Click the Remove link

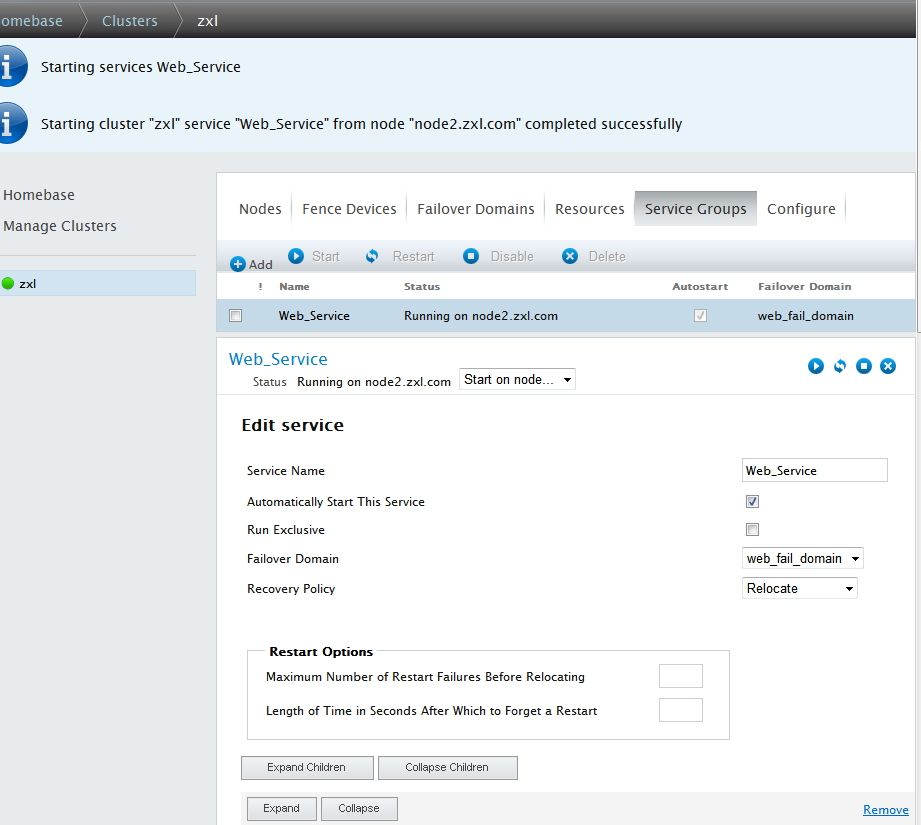(886, 810)
